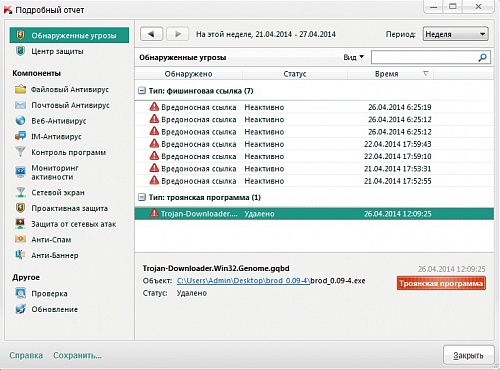Open Проверка report under Другое
The width and height of the screenshot is (500, 370).
pyautogui.click(x=49, y=293)
